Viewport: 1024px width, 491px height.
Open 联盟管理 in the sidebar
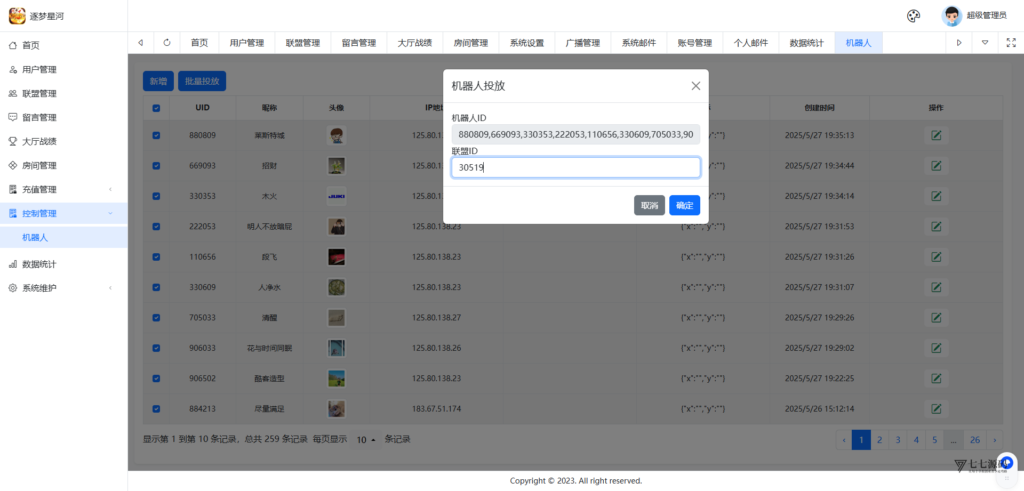(x=63, y=93)
